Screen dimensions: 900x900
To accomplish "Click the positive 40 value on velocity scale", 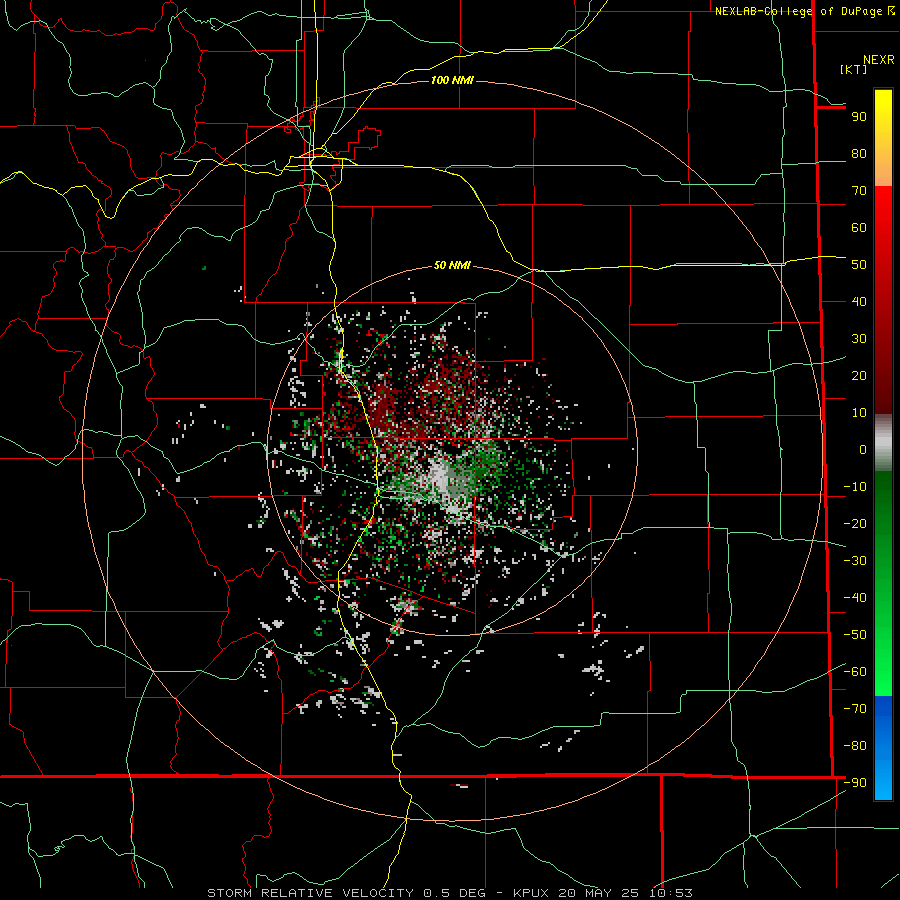I will (859, 302).
